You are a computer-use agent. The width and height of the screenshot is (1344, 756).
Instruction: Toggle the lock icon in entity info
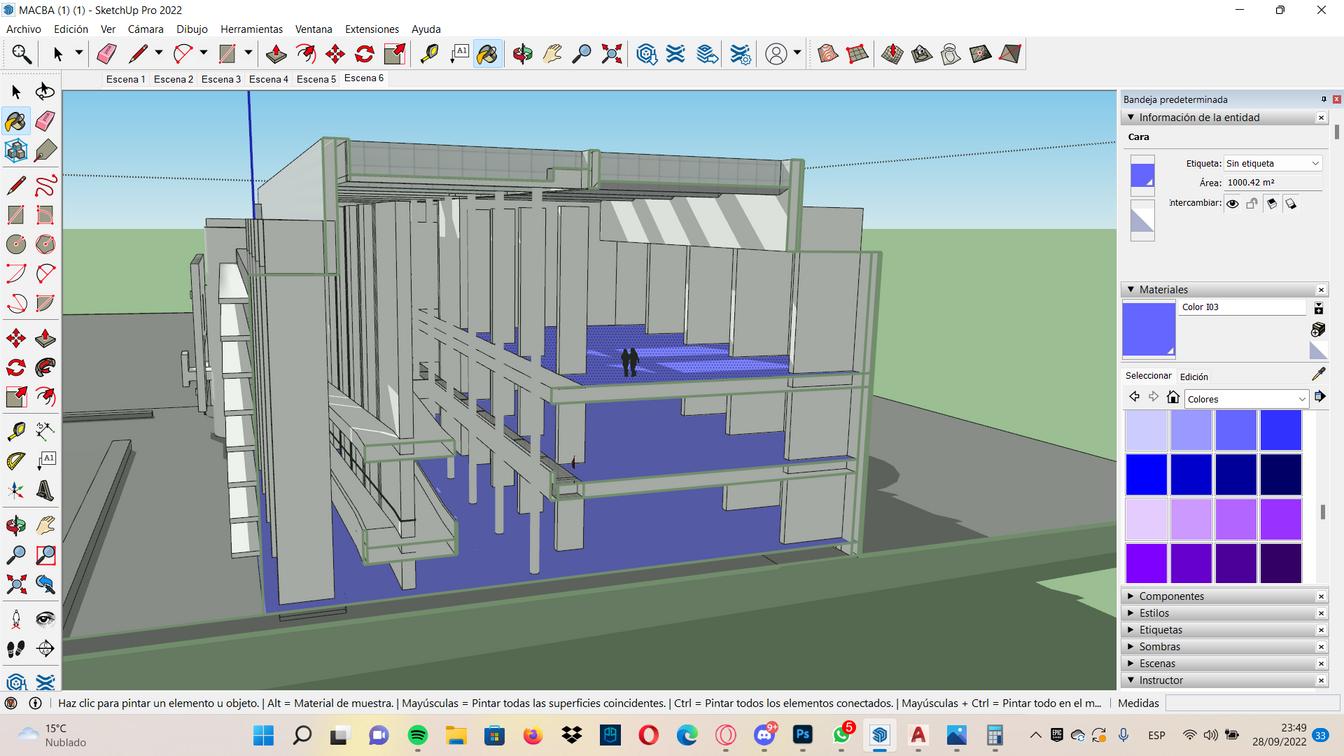tap(1252, 203)
